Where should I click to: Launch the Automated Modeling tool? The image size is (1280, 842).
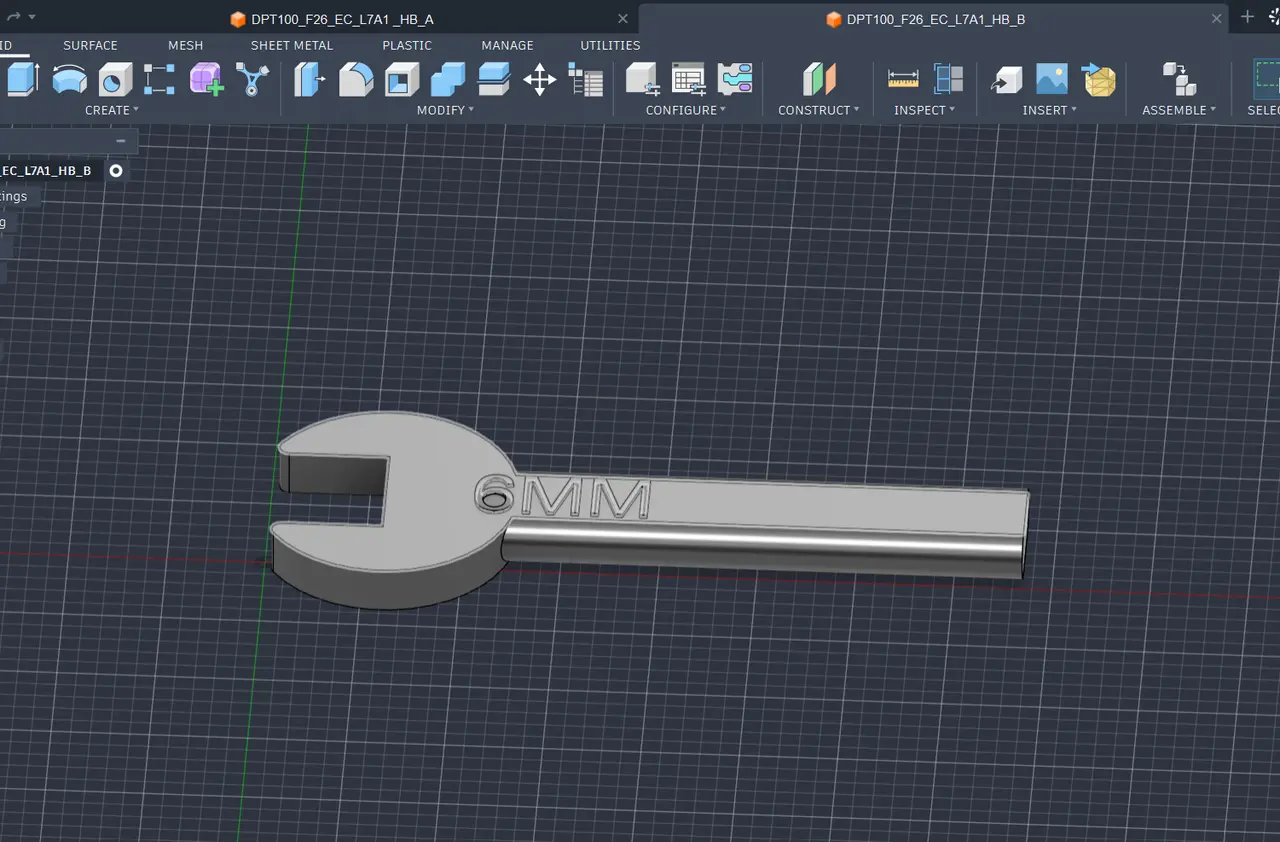tap(252, 79)
